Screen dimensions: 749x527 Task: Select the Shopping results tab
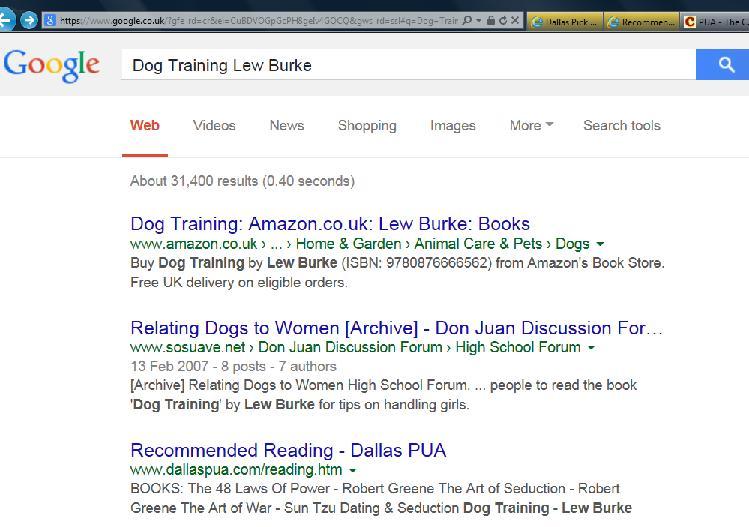367,126
